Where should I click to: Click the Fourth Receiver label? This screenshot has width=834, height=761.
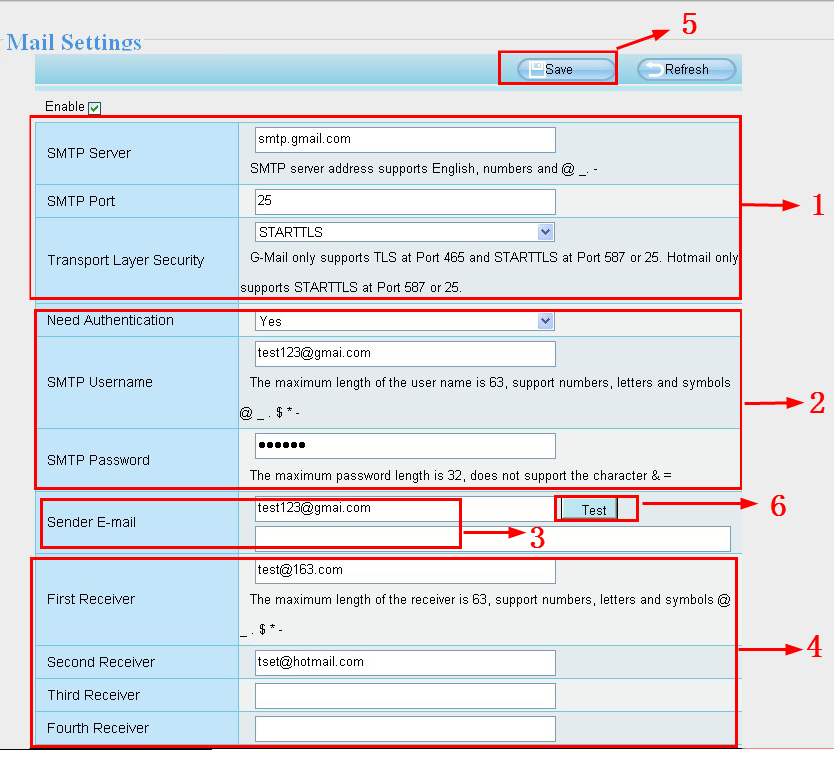click(98, 728)
